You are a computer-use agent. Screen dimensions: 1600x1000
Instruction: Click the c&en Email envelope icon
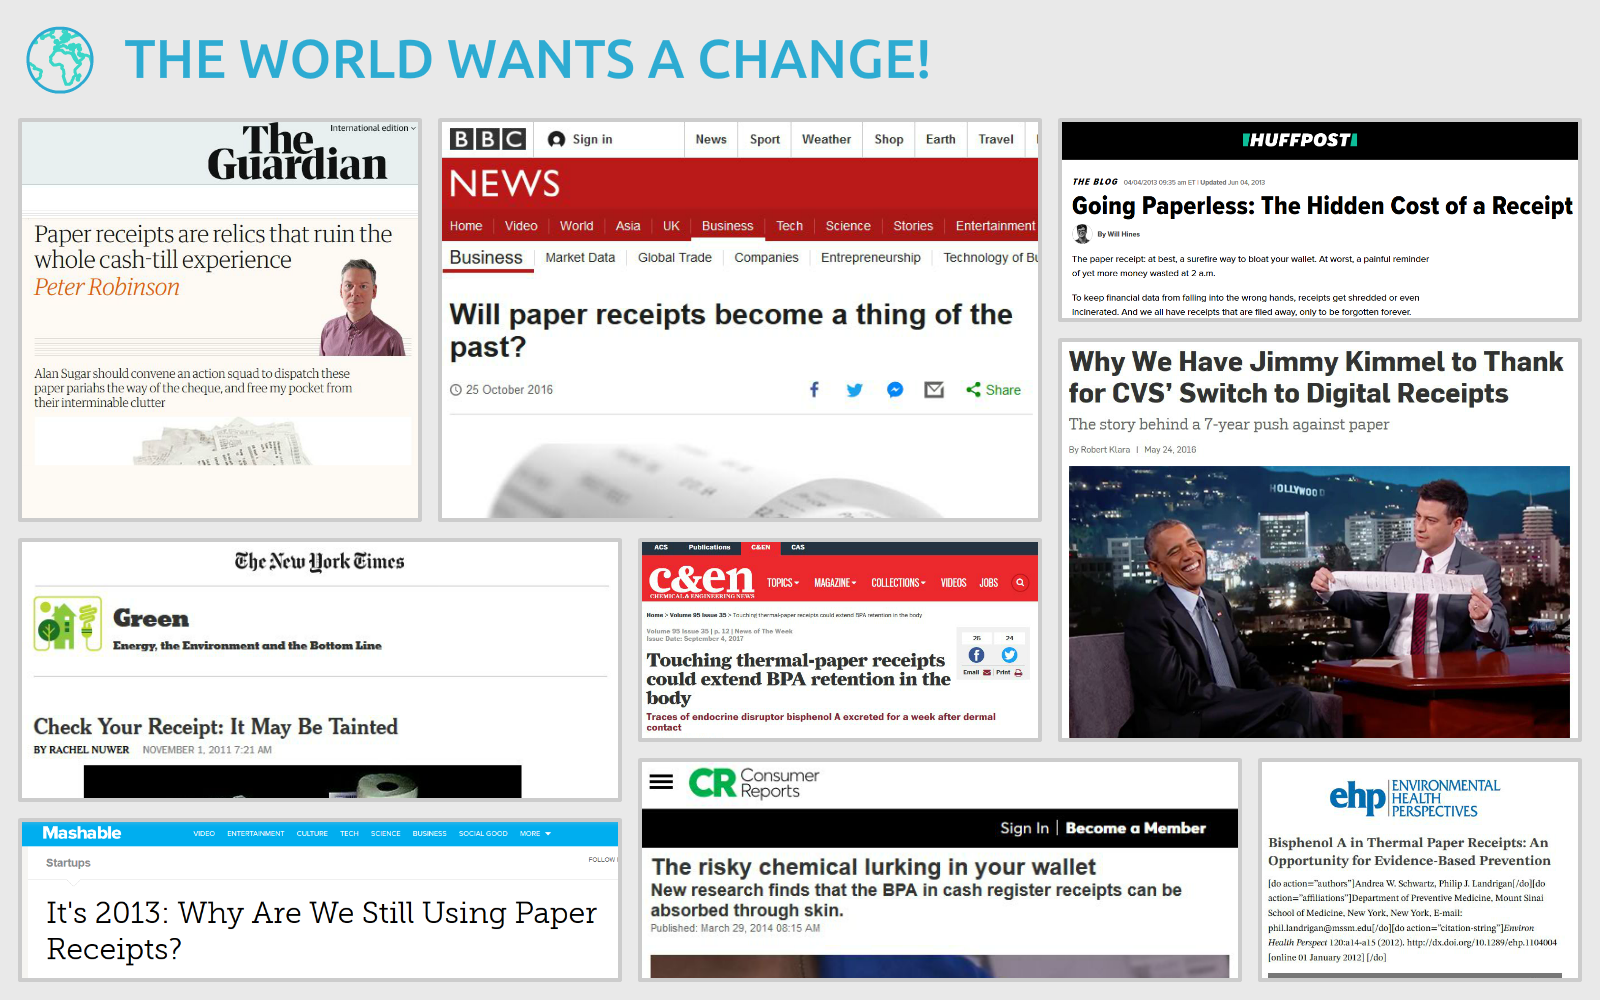pyautogui.click(x=987, y=672)
